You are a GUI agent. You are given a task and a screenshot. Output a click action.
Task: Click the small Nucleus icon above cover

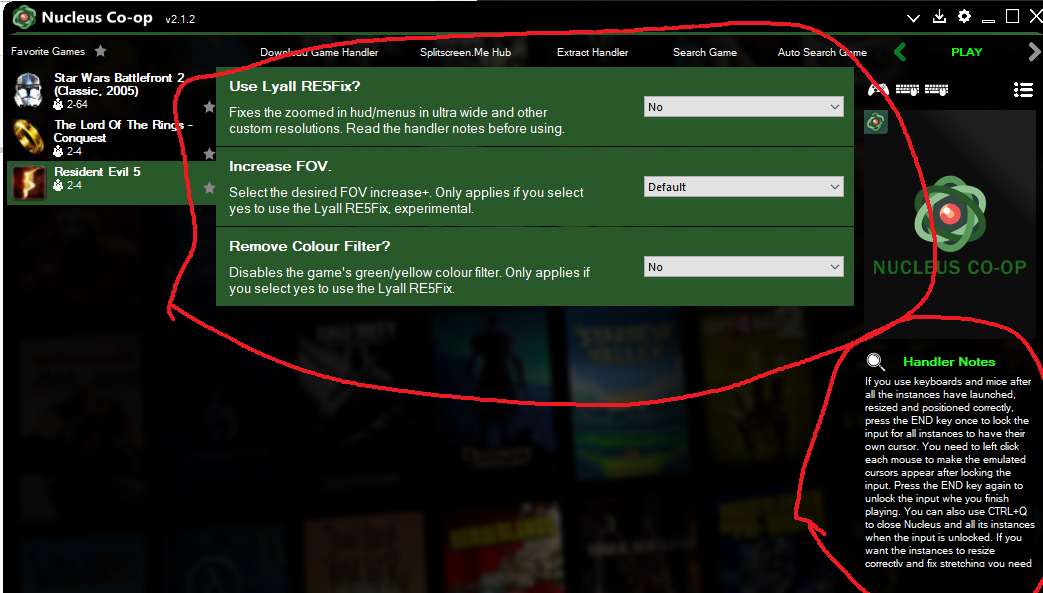coord(876,122)
